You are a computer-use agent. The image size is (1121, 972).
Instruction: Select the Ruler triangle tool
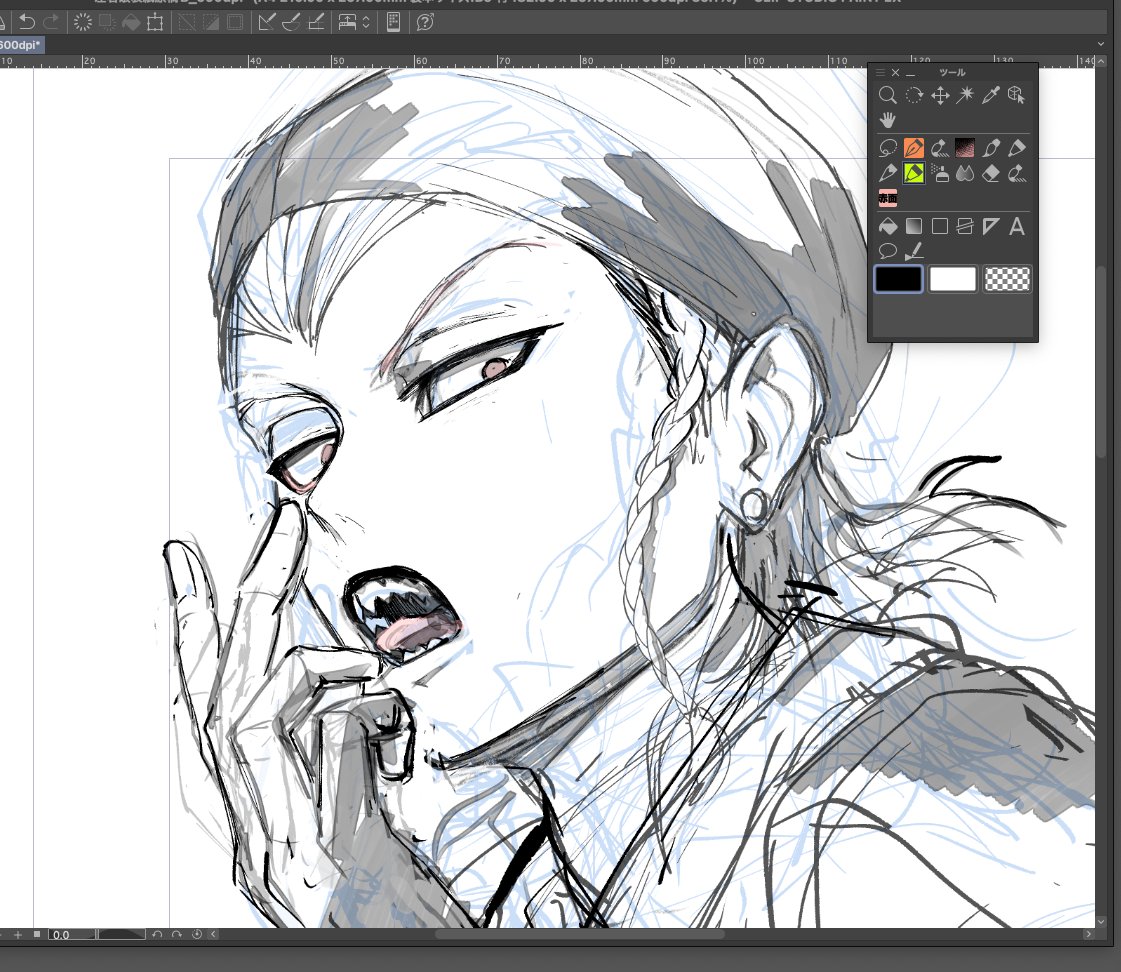click(x=991, y=227)
